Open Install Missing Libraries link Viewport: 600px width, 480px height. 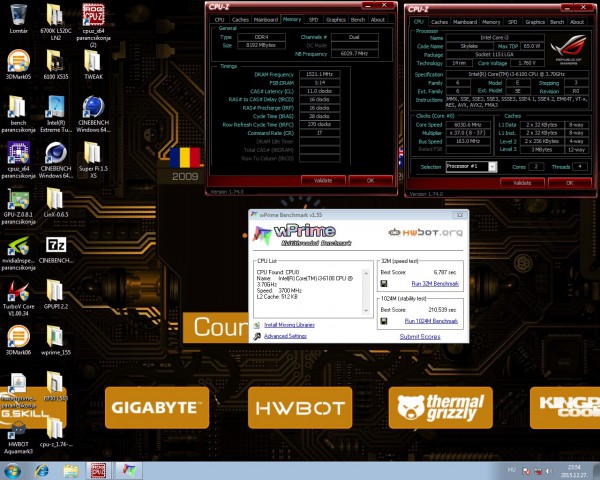point(289,325)
